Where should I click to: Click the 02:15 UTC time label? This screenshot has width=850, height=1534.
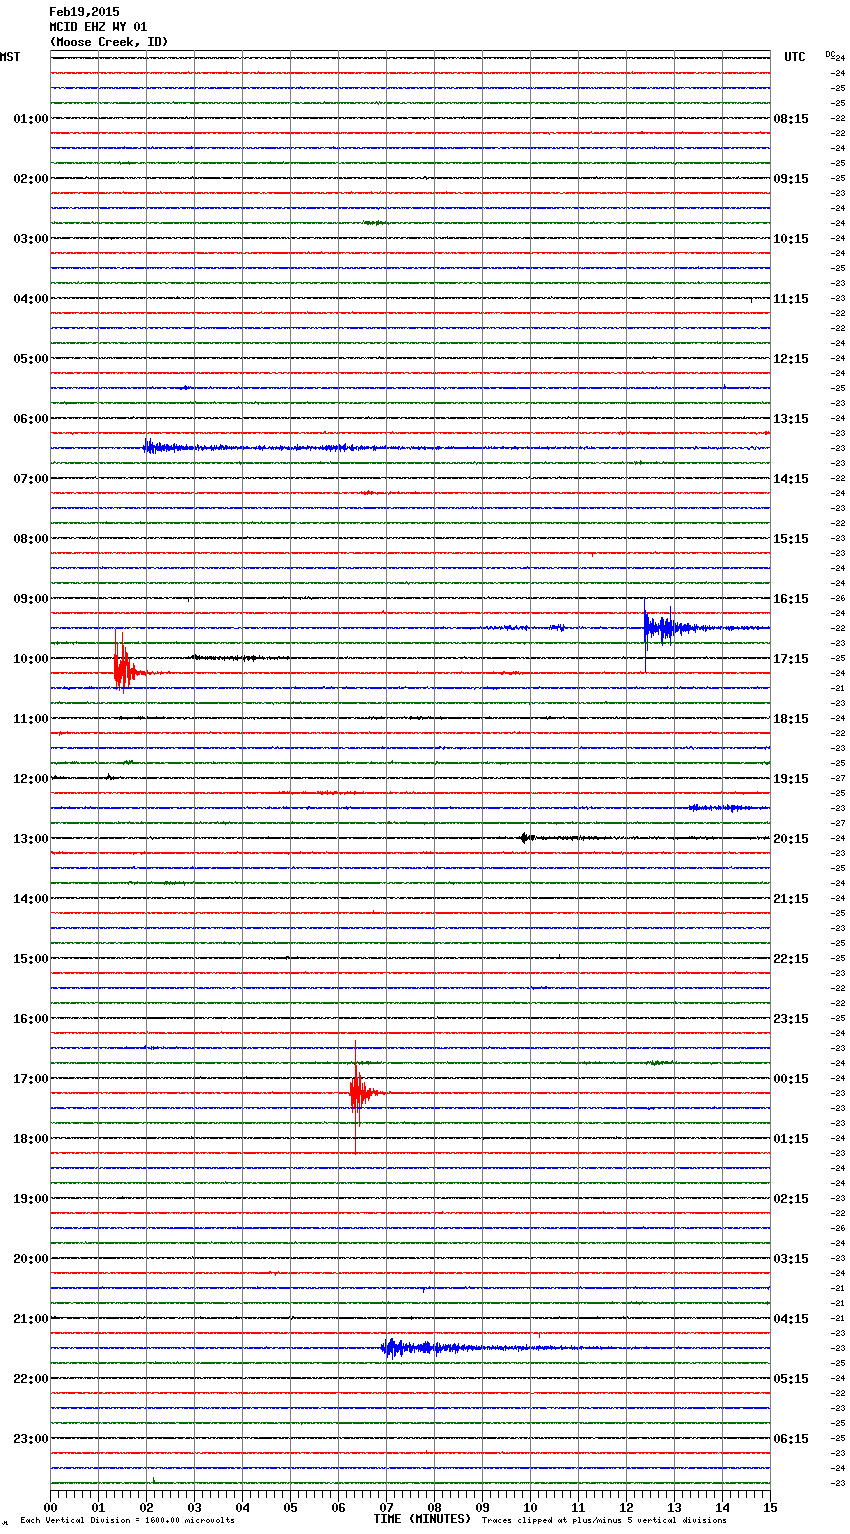pos(791,1199)
